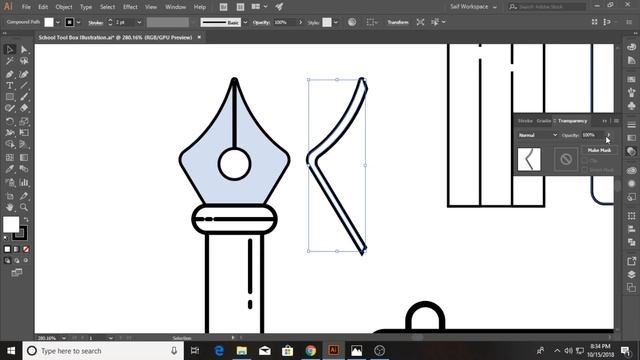Open the Symbols panel club icon
Screen dimensions: 640x360
(x=631, y=106)
